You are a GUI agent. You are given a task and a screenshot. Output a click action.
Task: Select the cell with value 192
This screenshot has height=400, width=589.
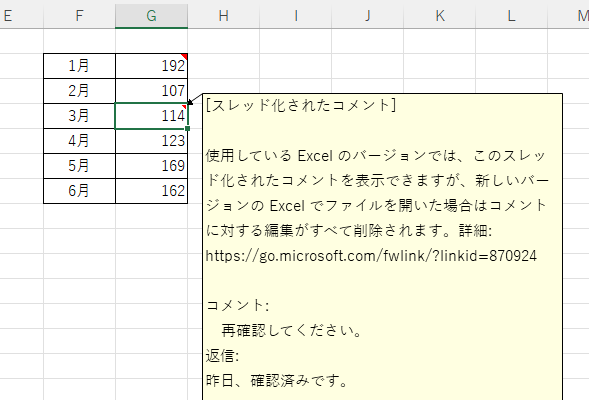[151, 66]
